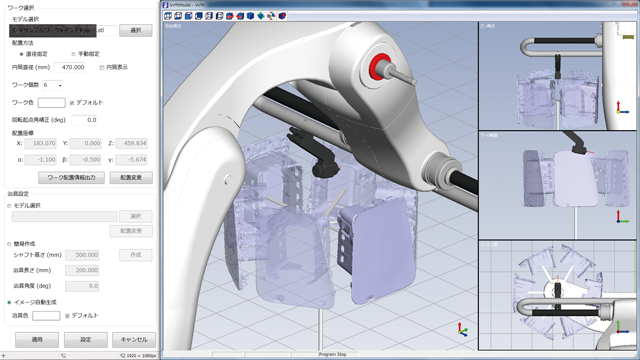640x360 pixels.
Task: Click the blue cube with red marker icon
Action: coord(282,16)
